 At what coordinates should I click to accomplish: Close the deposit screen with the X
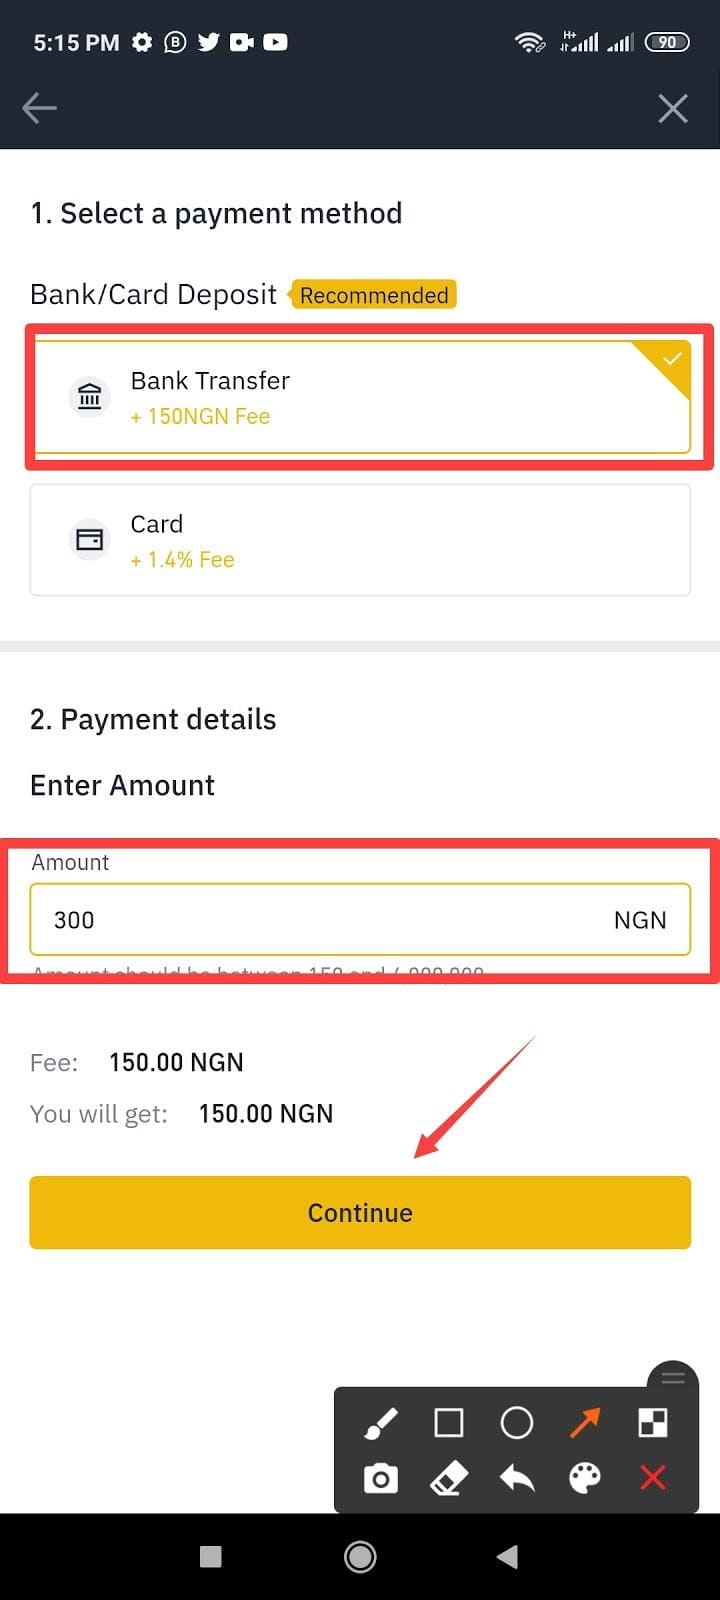click(673, 108)
